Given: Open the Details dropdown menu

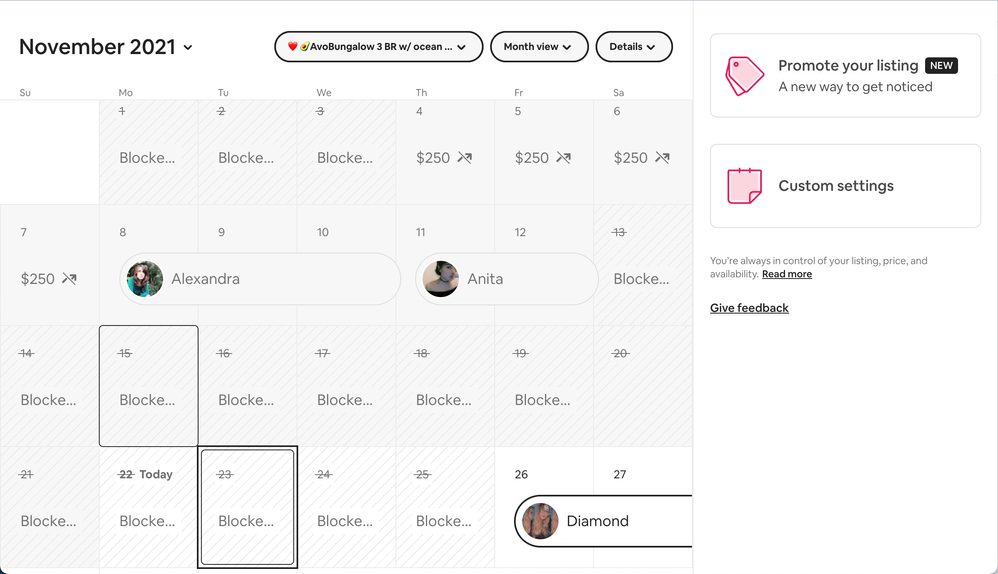Looking at the screenshot, I should tap(633, 47).
